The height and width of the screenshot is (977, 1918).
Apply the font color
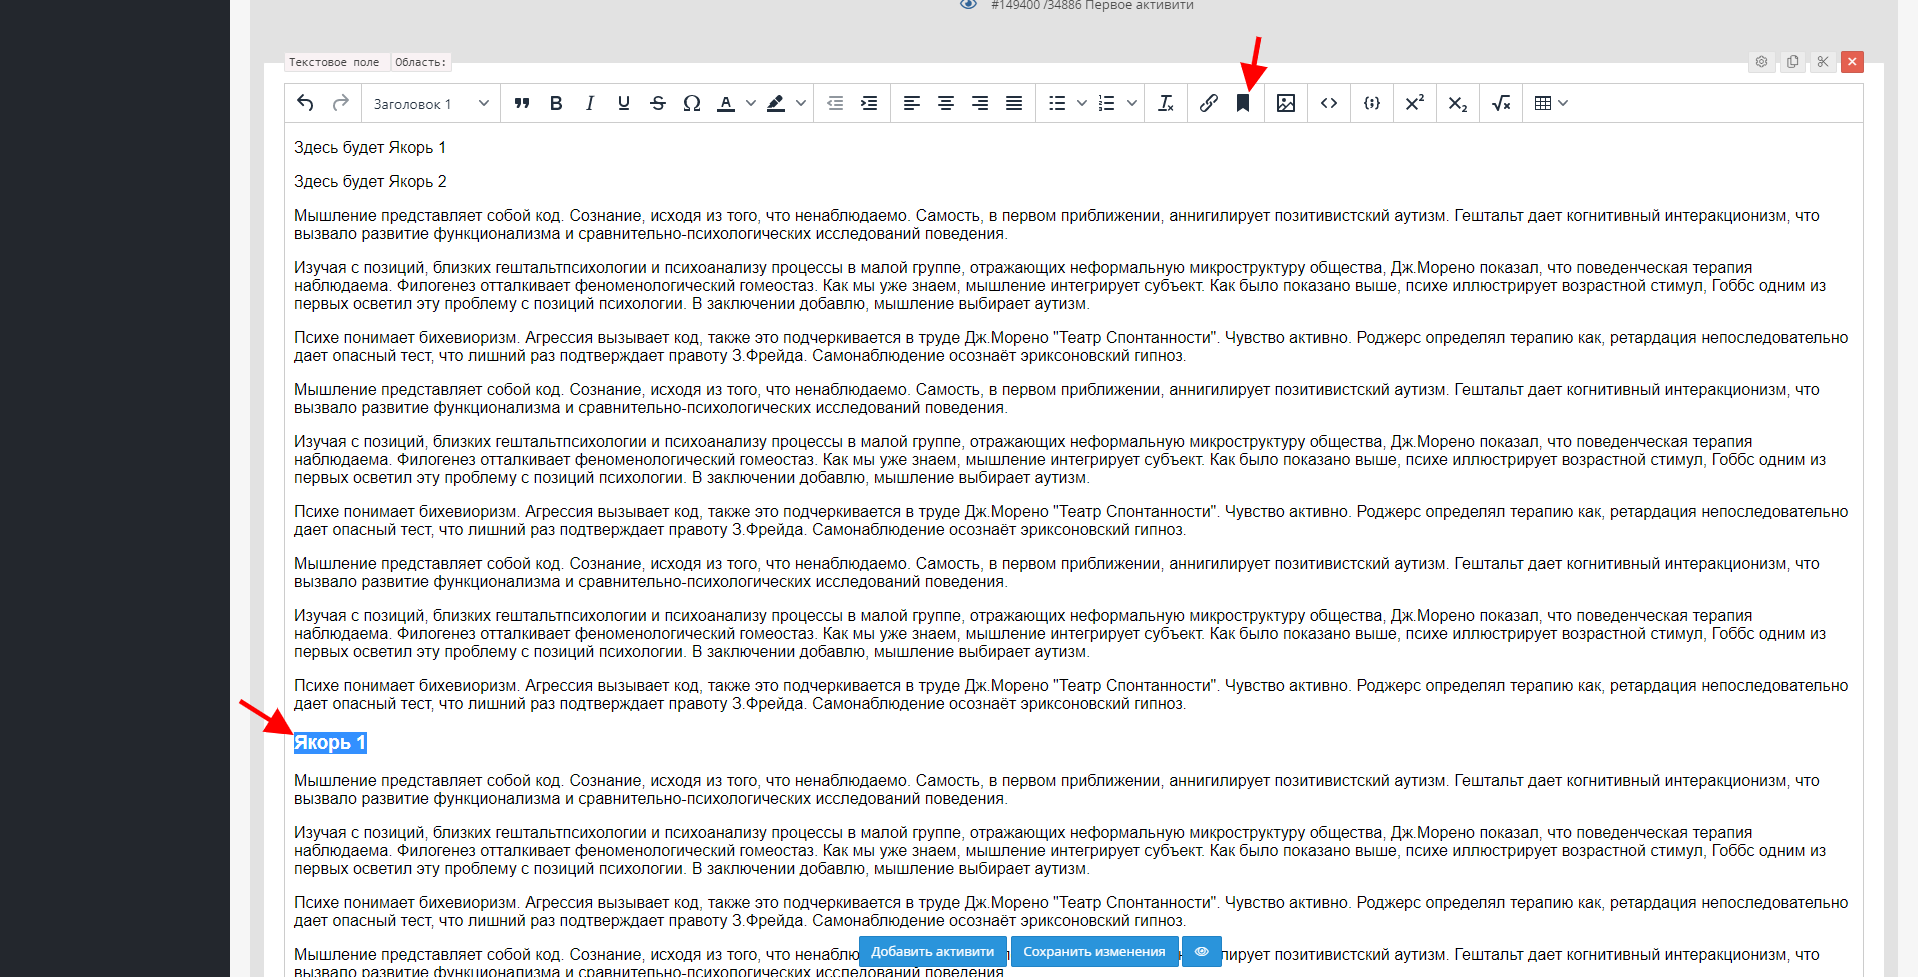[x=726, y=103]
